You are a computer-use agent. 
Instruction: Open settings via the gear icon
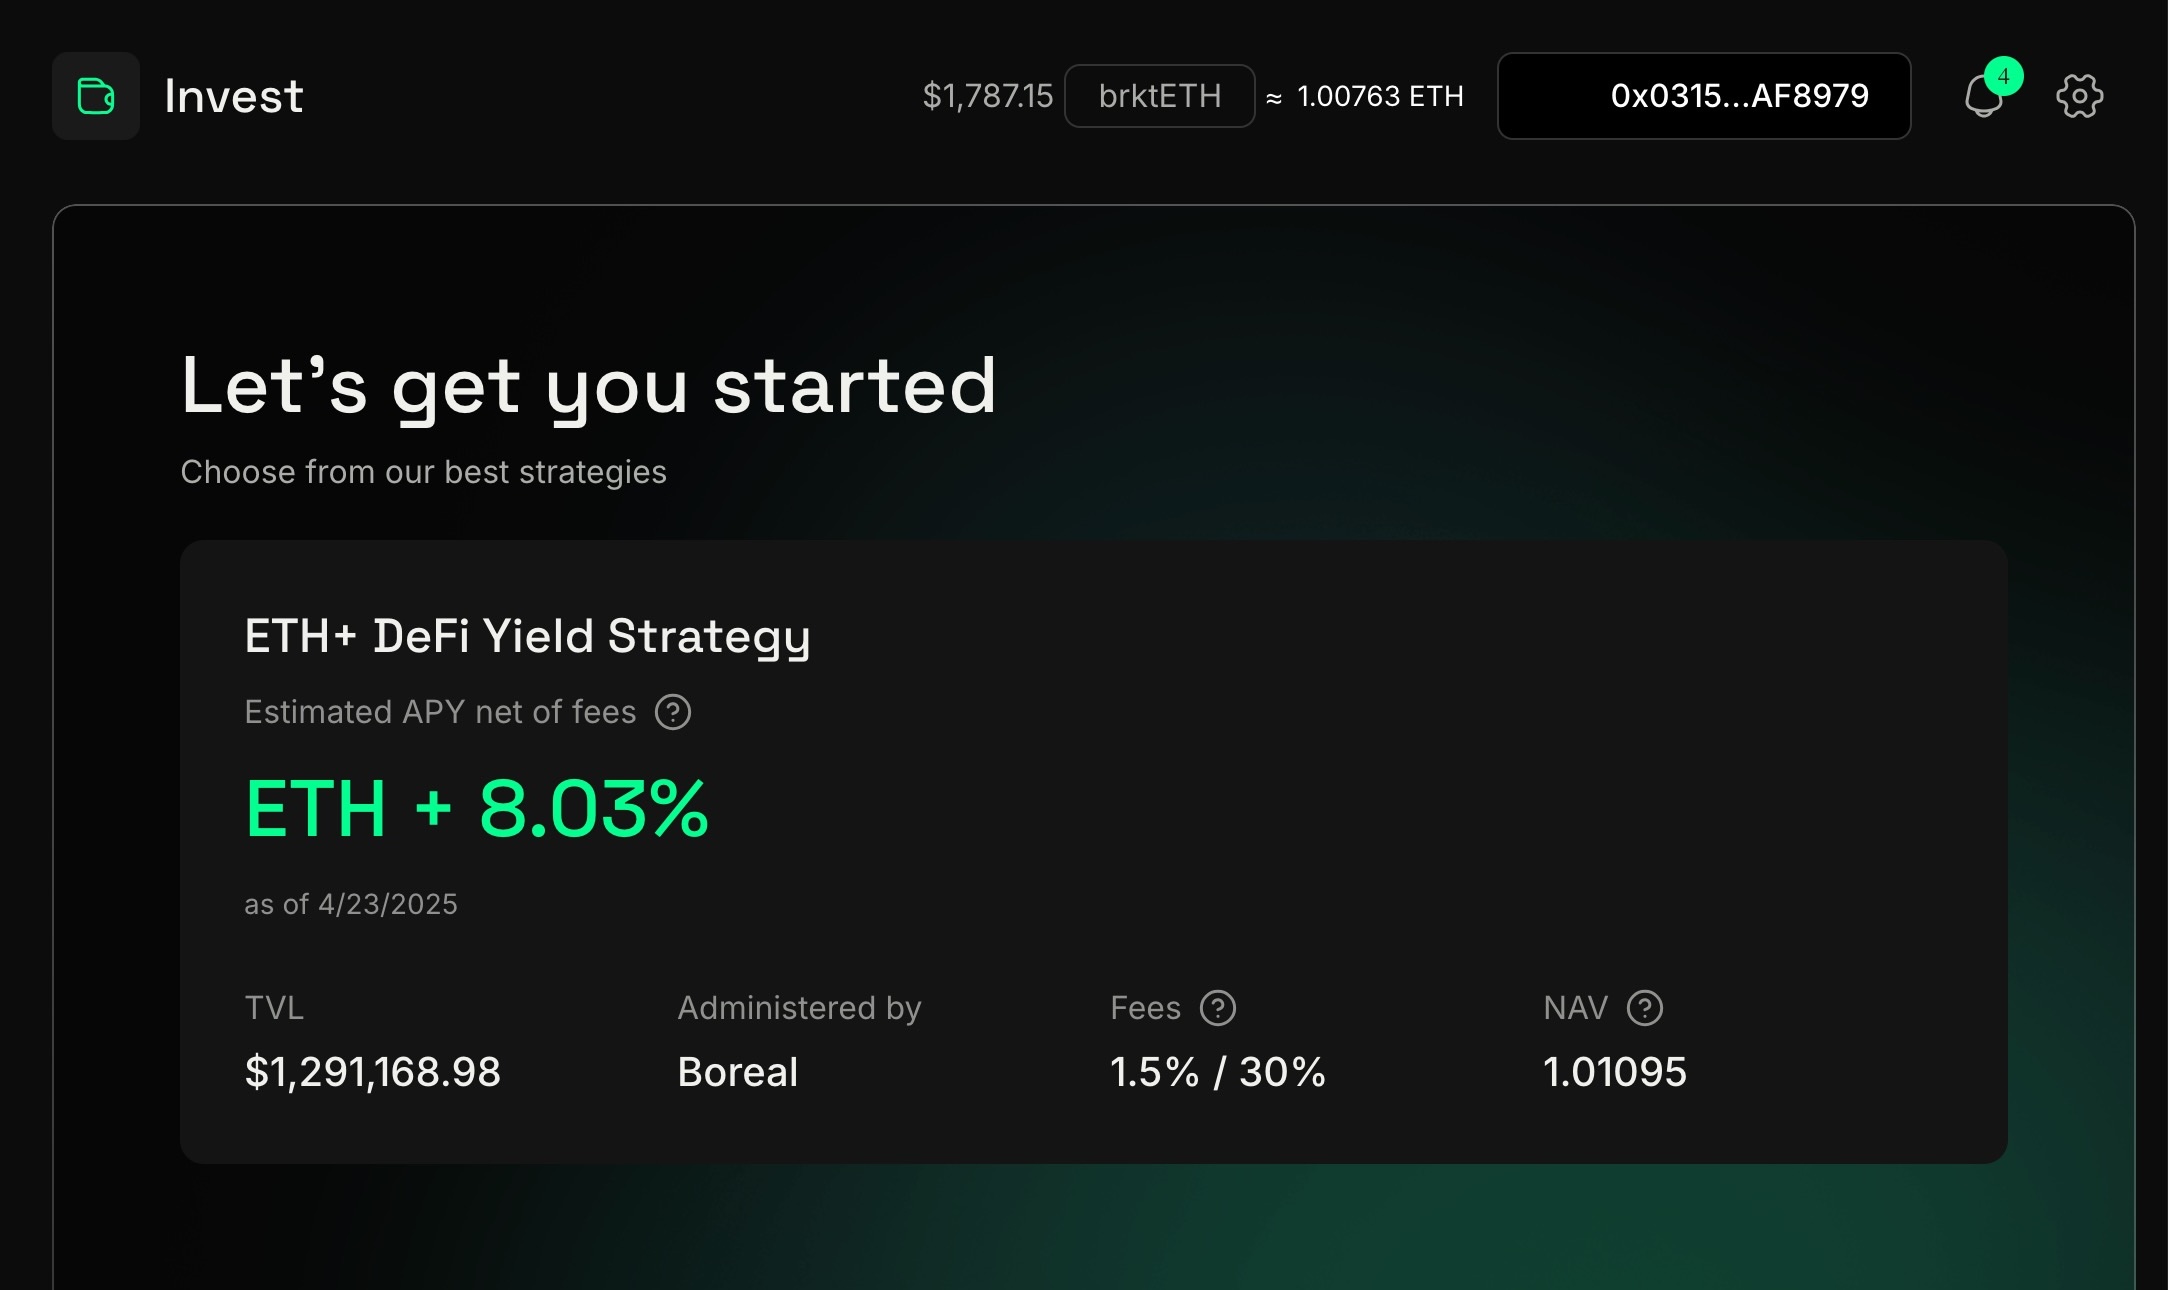pyautogui.click(x=2079, y=96)
